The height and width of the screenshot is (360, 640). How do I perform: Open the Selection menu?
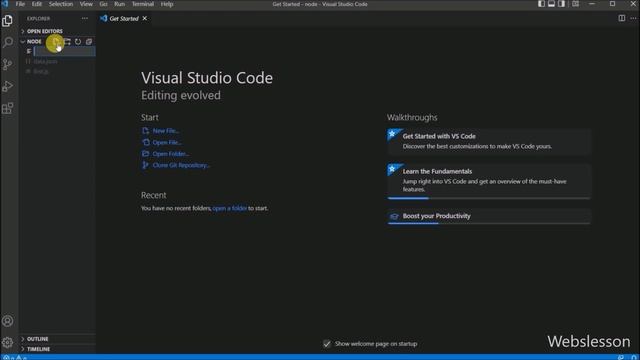[61, 4]
